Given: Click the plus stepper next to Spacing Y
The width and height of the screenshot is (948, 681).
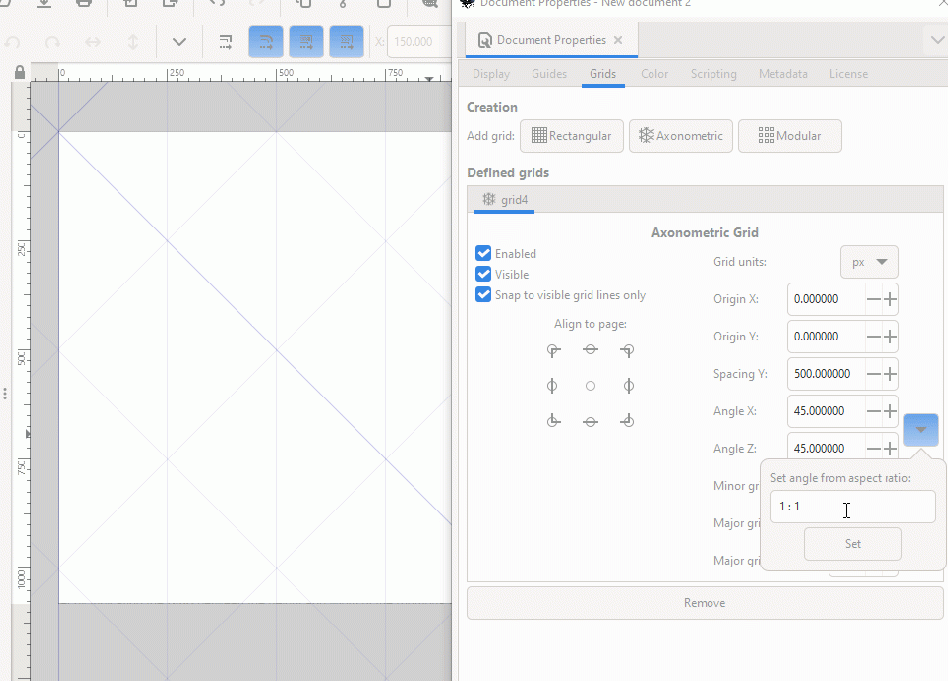Looking at the screenshot, I should point(888,374).
